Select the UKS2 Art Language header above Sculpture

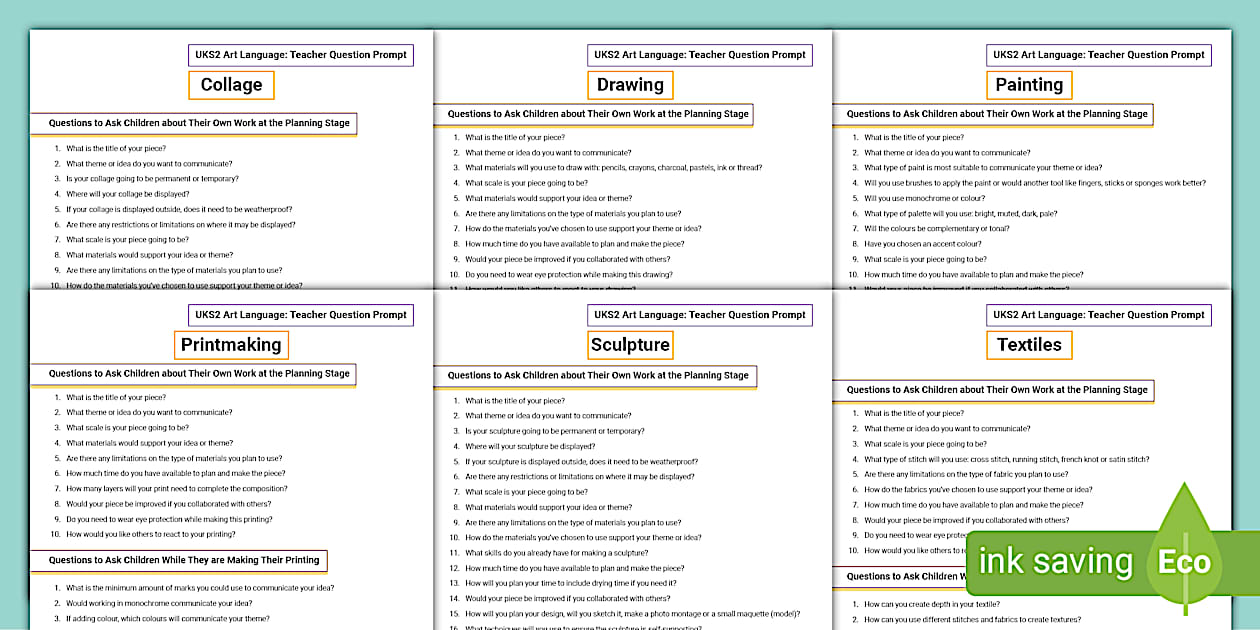click(x=700, y=315)
